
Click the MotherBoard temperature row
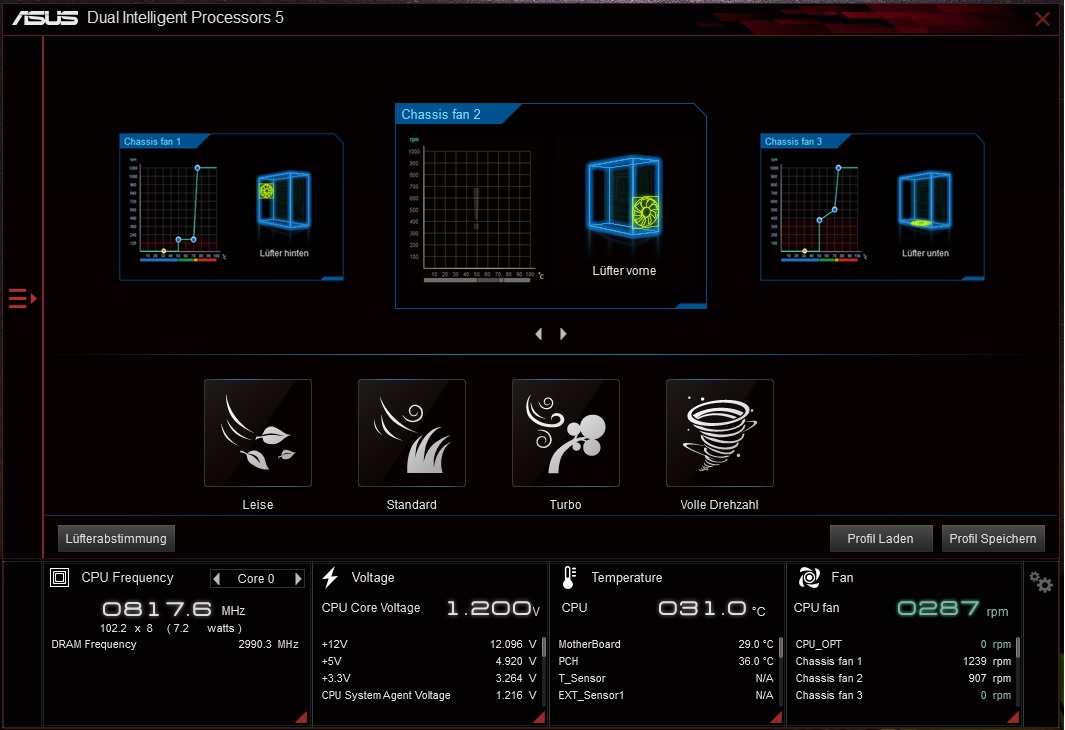pyautogui.click(x=666, y=644)
